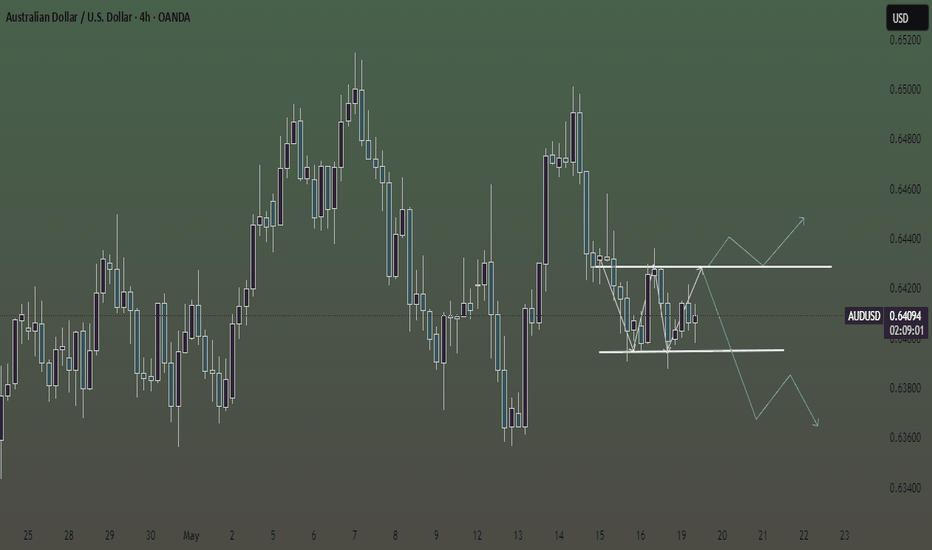Image resolution: width=932 pixels, height=550 pixels.
Task: Click the date 8 on time axis
Action: point(395,536)
